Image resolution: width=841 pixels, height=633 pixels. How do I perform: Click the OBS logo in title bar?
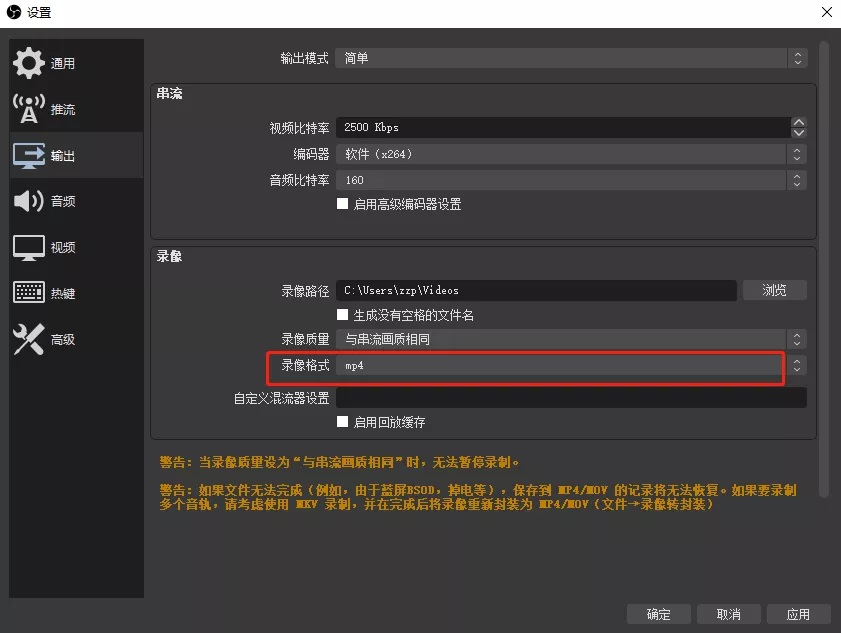[14, 12]
